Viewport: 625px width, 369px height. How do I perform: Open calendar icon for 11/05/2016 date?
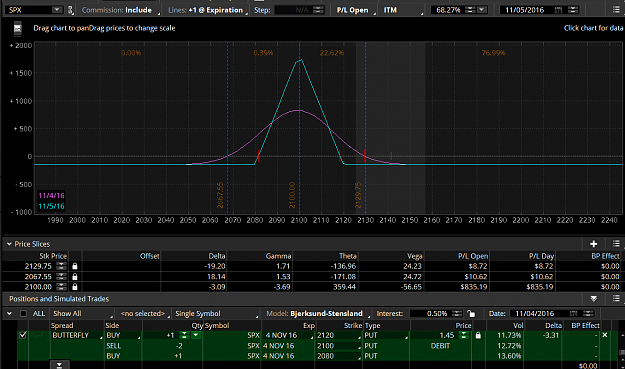558,10
